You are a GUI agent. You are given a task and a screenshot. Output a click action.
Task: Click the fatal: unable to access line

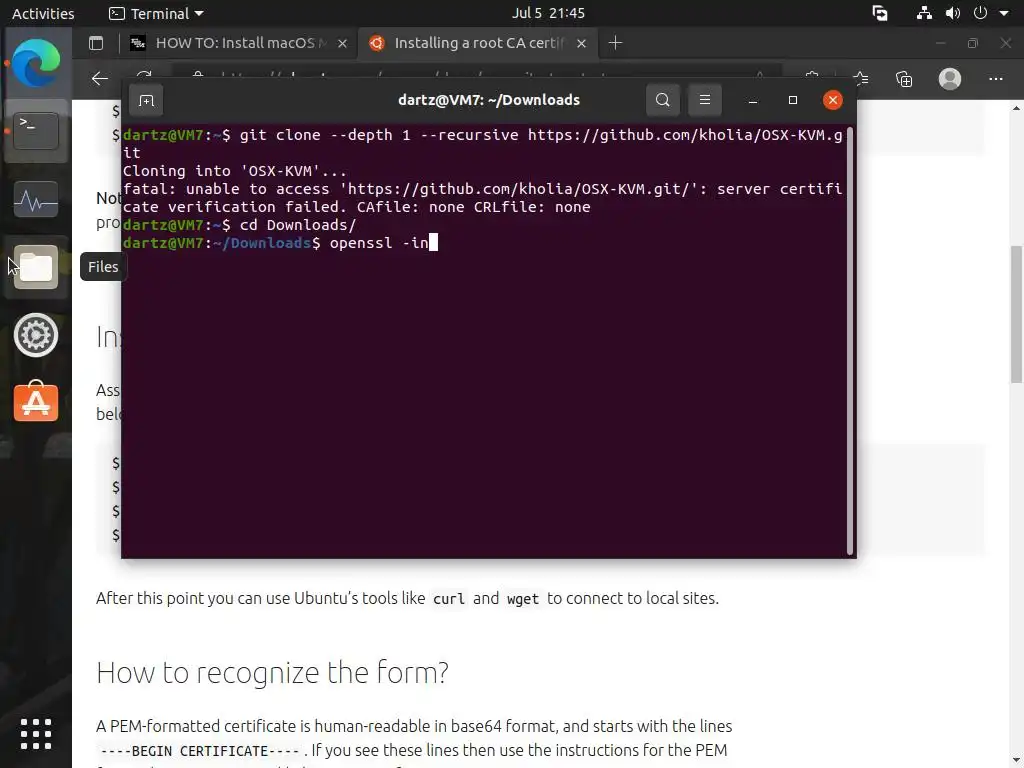tap(482, 198)
